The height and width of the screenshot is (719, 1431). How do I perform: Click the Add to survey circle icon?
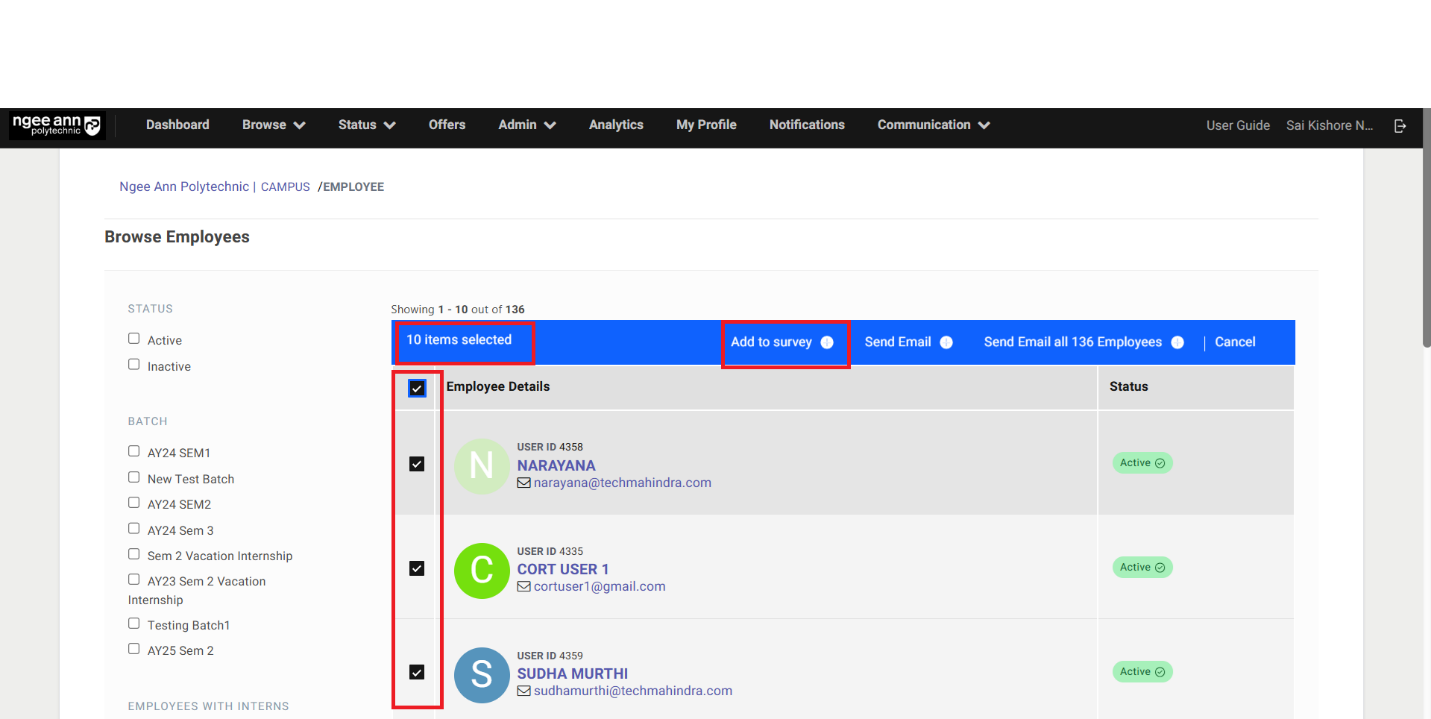tap(827, 342)
